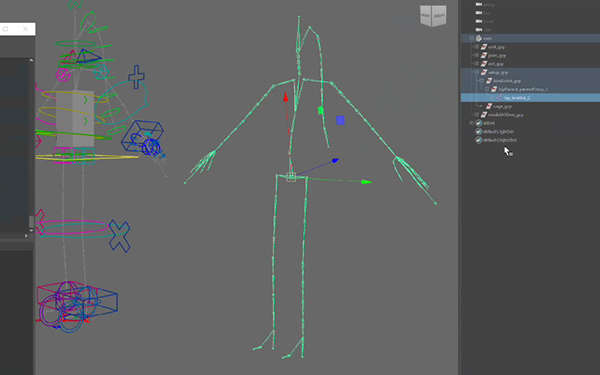Click the side camera icon in outliner
The height and width of the screenshot is (375, 600).
pos(479,29)
